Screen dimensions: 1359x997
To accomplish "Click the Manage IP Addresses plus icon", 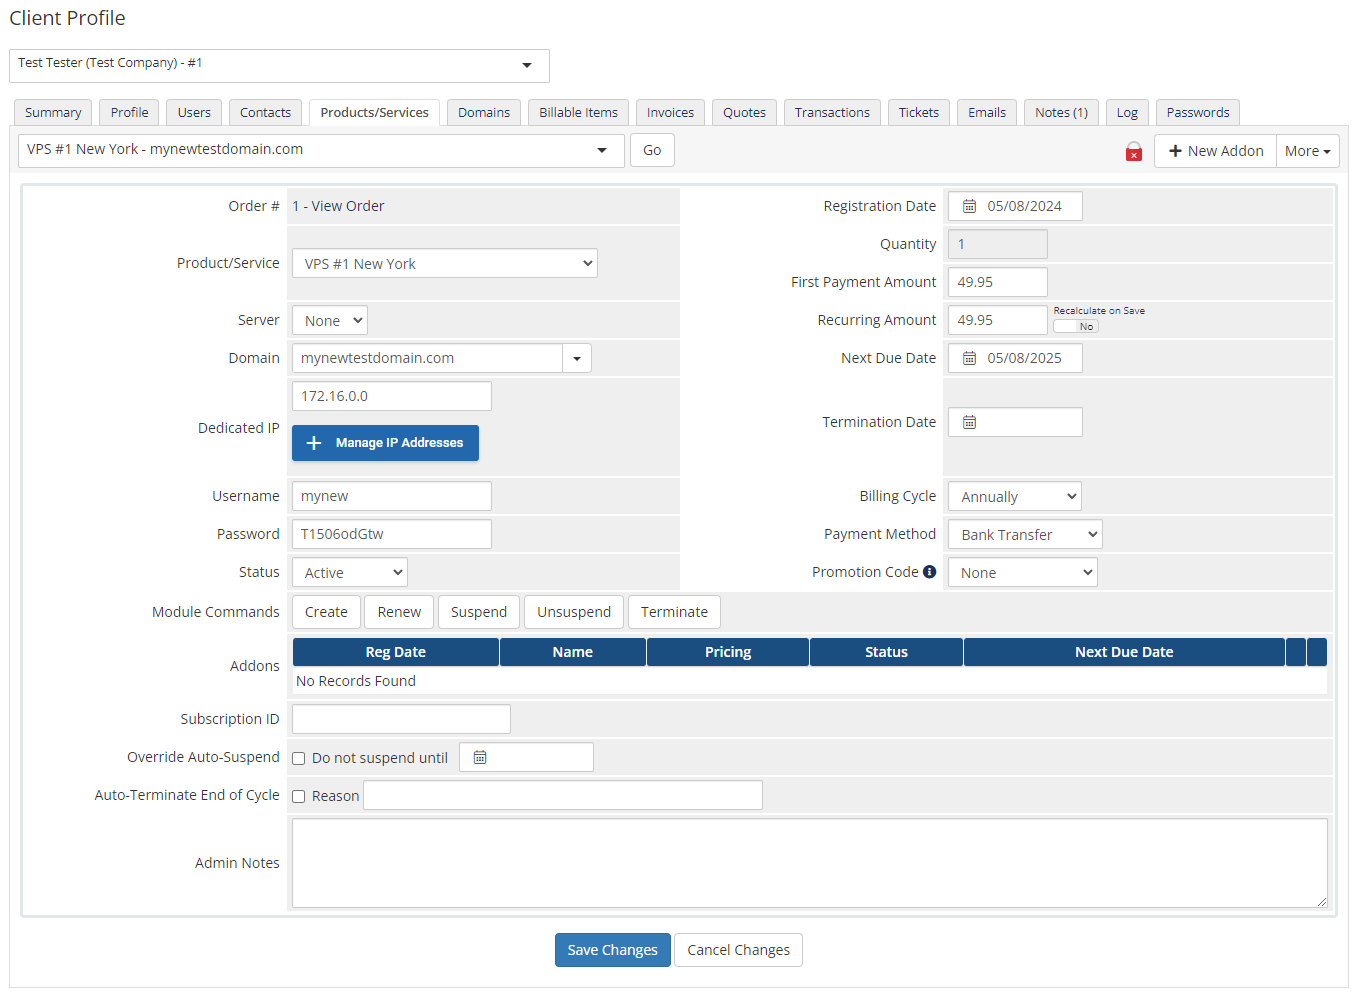I will point(314,442).
